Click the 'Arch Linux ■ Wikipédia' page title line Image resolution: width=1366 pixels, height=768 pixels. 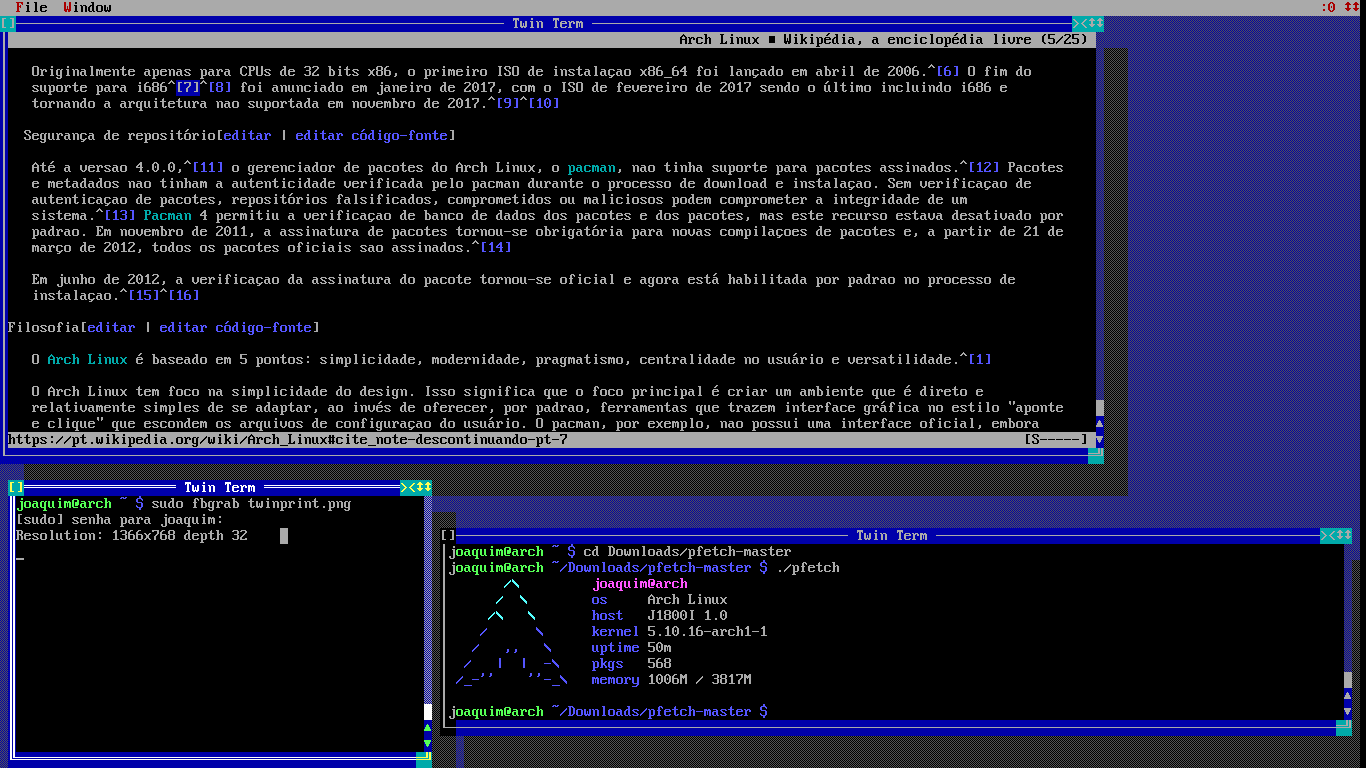tap(884, 39)
